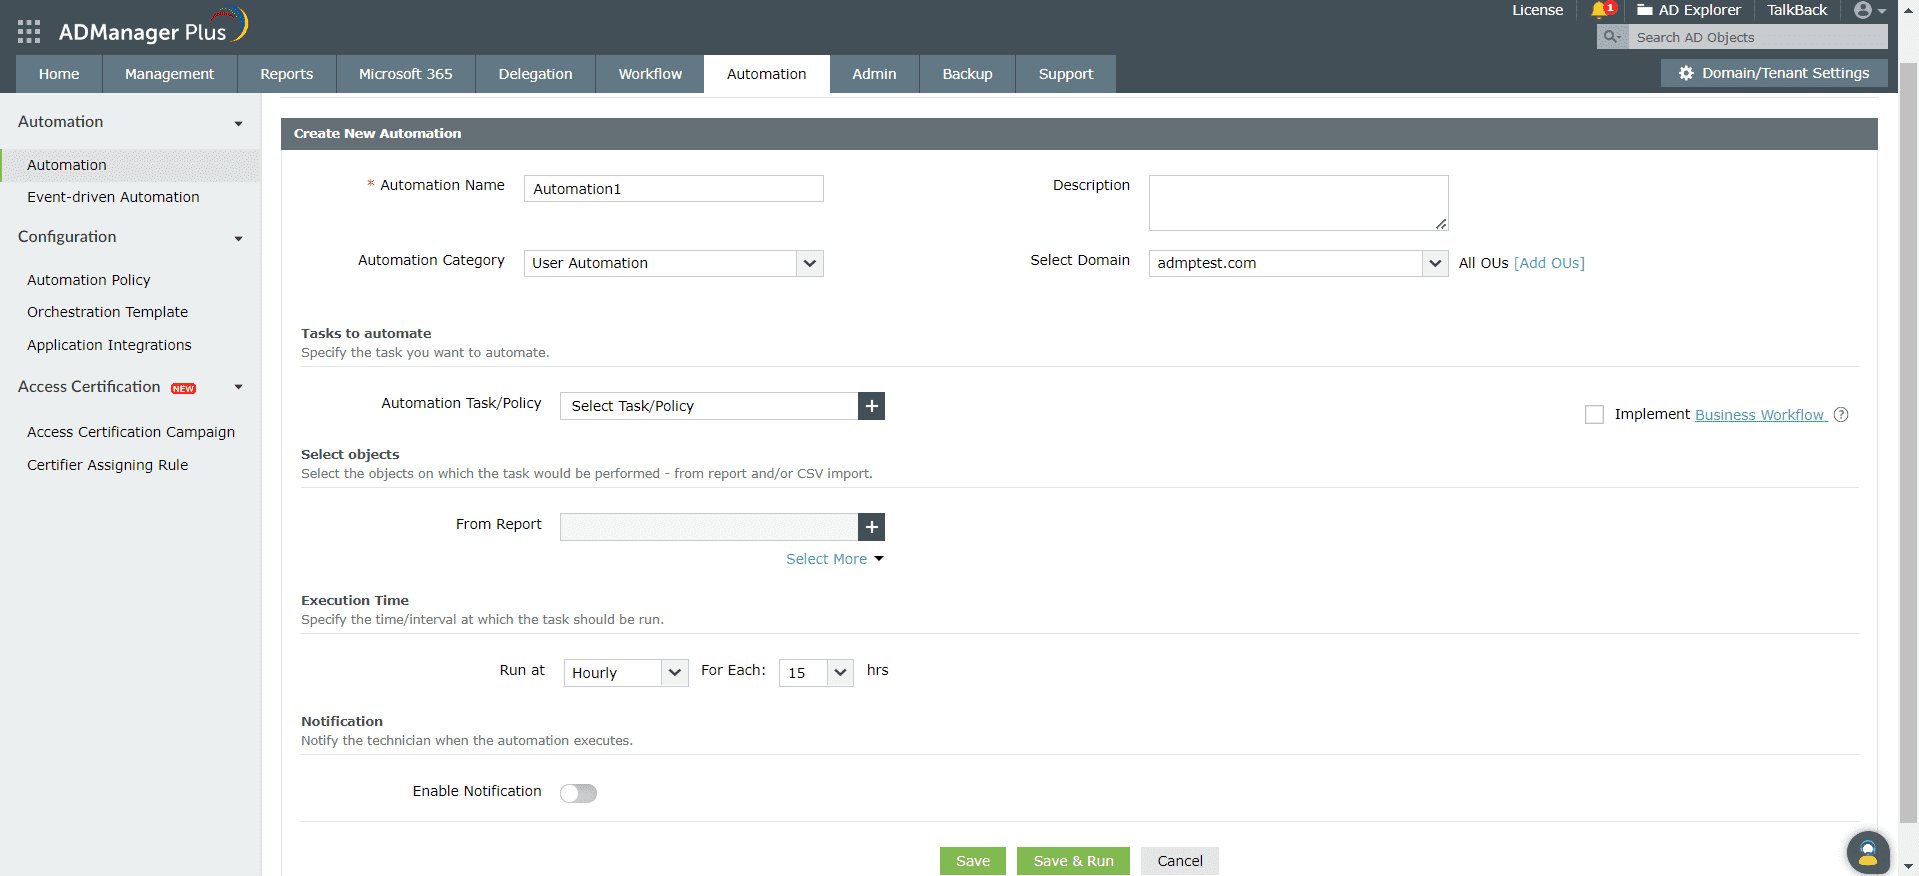Screen dimensions: 1919x876
Task: Click the page vertical scrollbar
Action: (x=1908, y=444)
